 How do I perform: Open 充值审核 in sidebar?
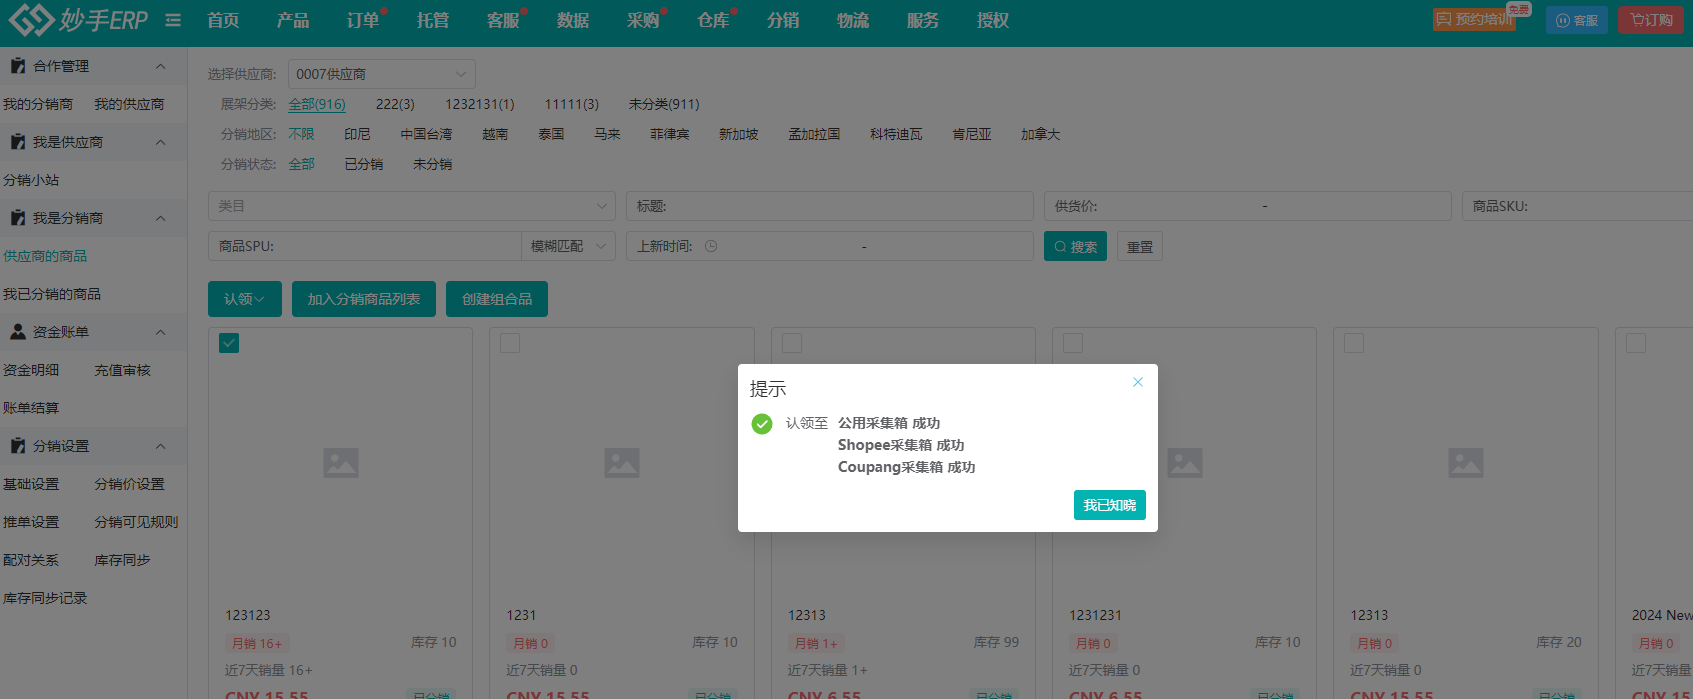[122, 370]
